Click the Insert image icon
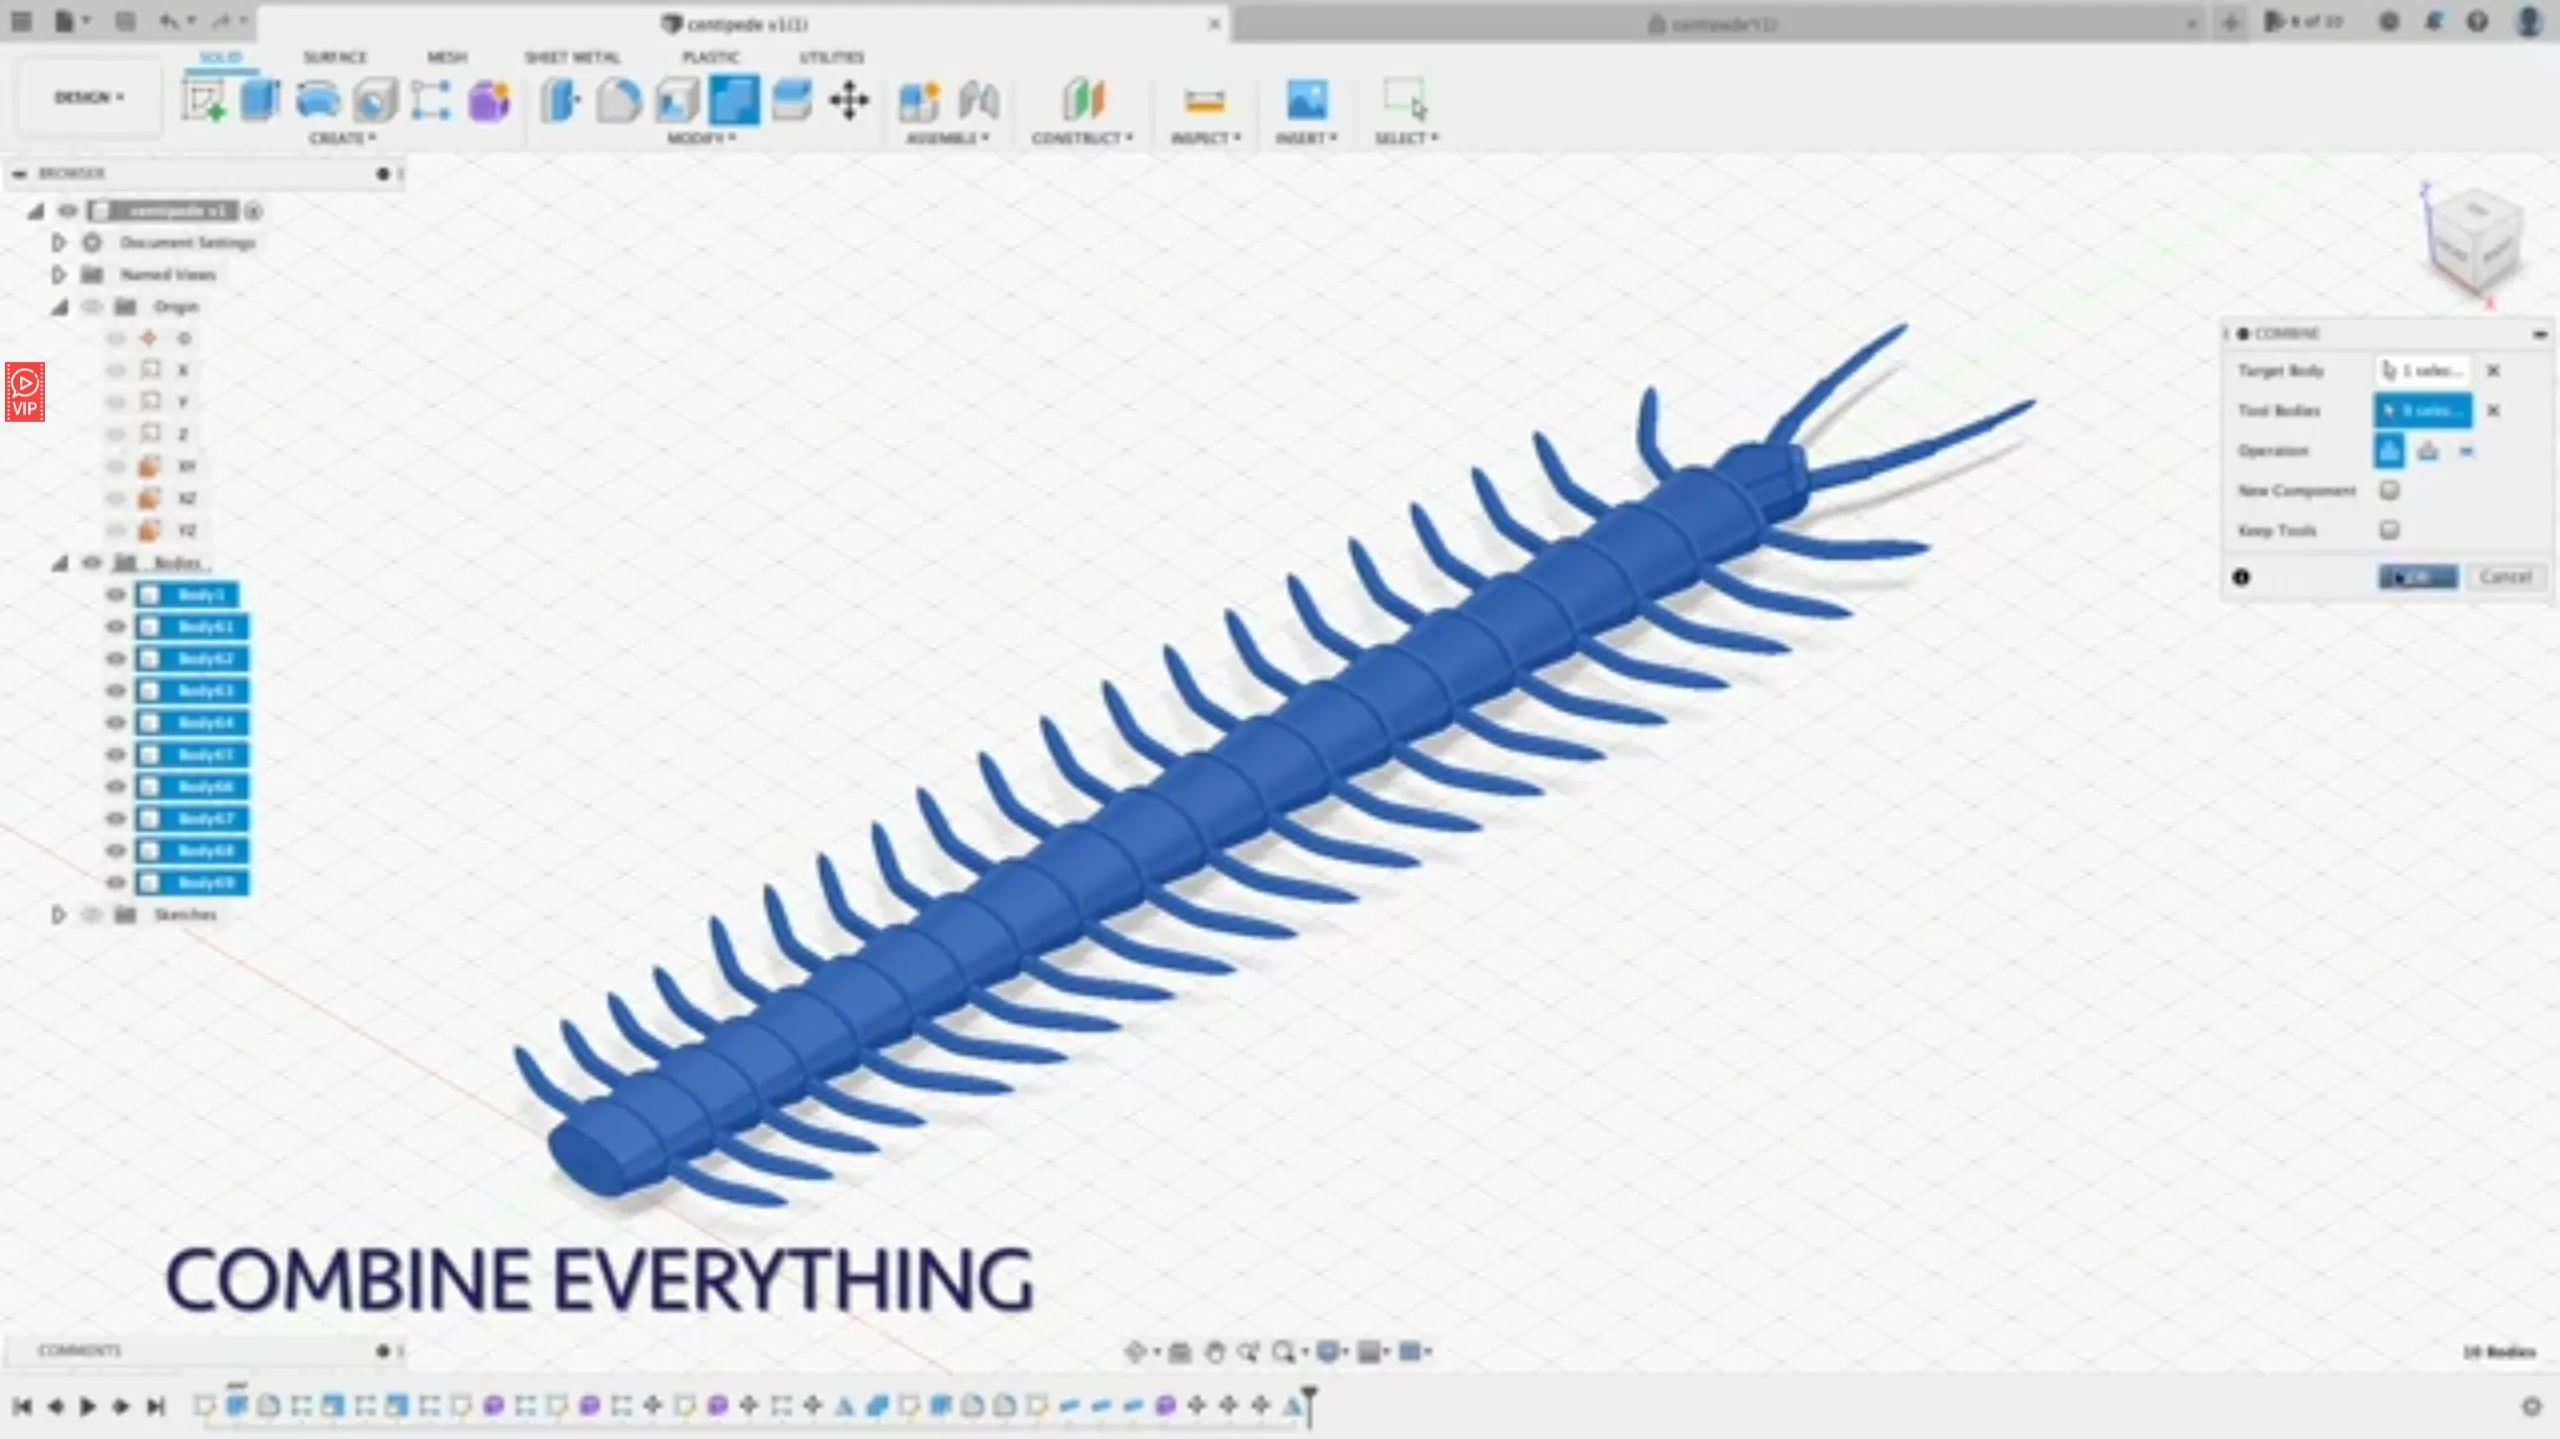The image size is (2560, 1439). click(x=1306, y=100)
